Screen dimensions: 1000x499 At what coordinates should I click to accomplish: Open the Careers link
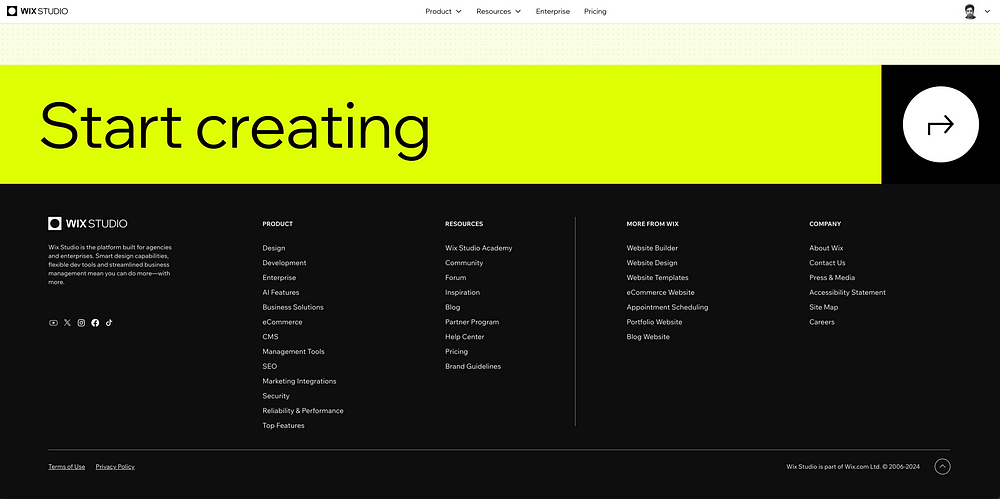822,322
